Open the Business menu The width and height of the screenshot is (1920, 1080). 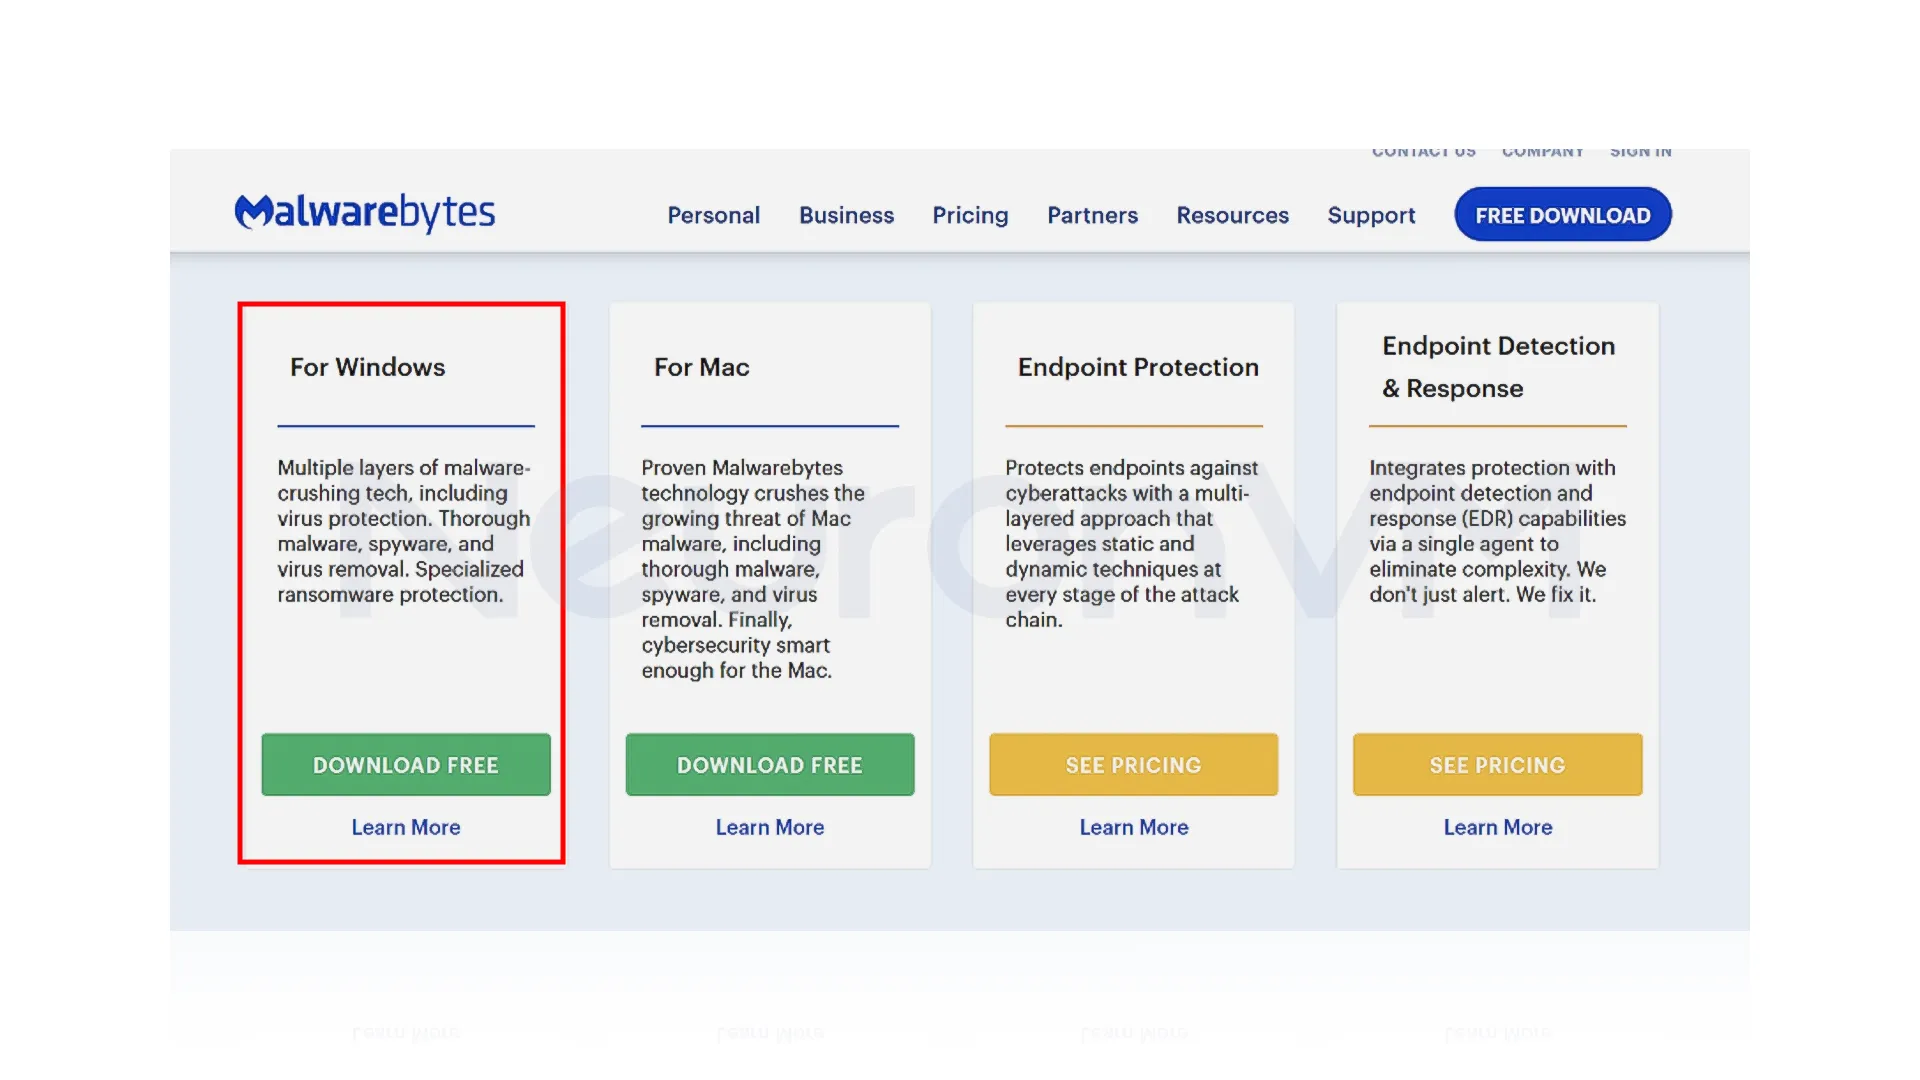(846, 215)
